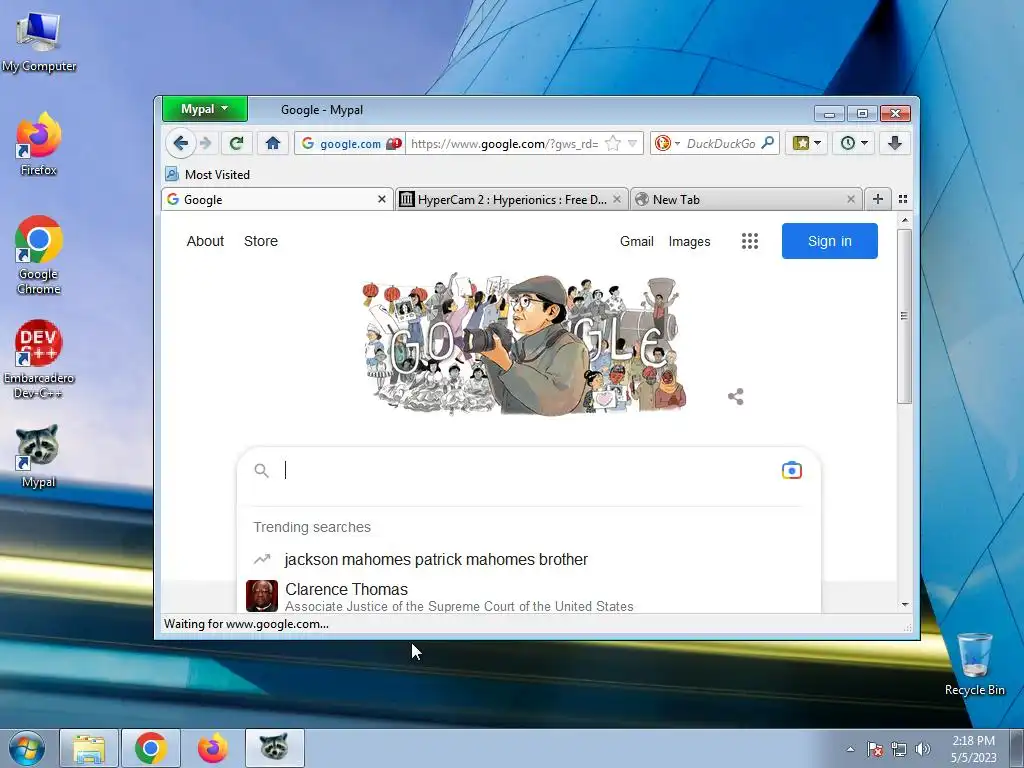Click the vertical scrollbar thumb
The height and width of the screenshot is (768, 1024).
pos(904,316)
